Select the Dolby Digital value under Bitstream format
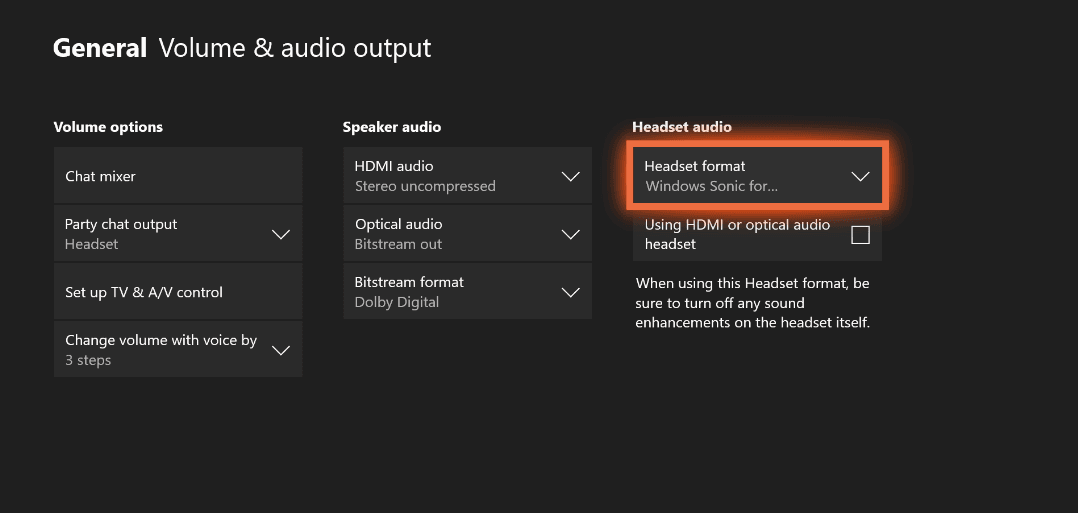1078x513 pixels. [x=396, y=303]
